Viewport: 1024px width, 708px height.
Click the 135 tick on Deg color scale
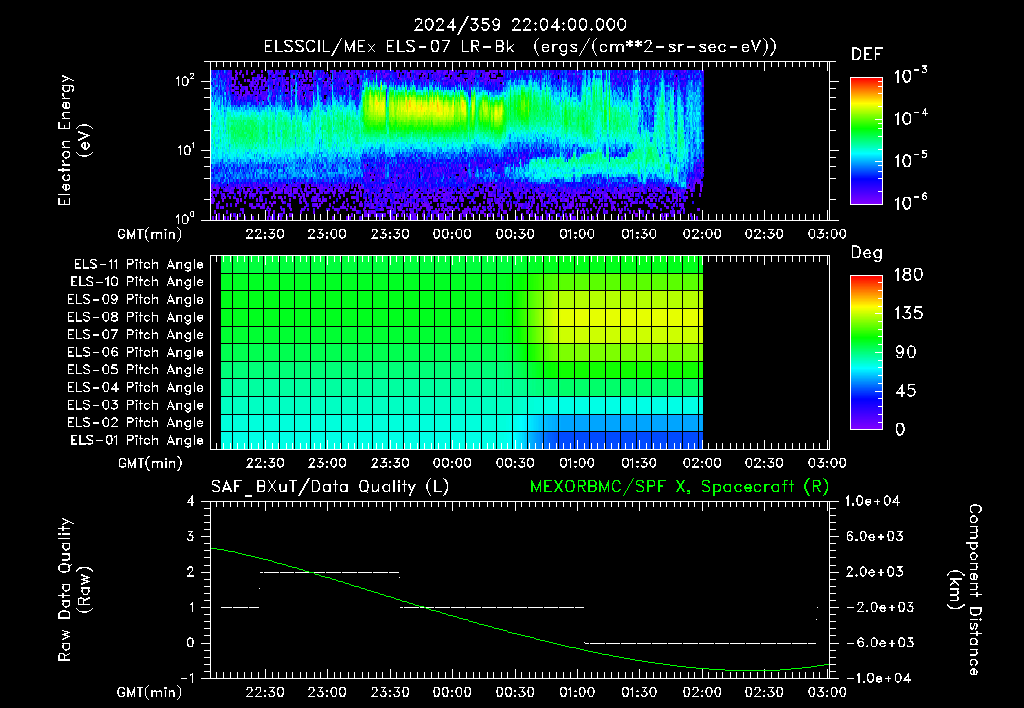[x=908, y=314]
